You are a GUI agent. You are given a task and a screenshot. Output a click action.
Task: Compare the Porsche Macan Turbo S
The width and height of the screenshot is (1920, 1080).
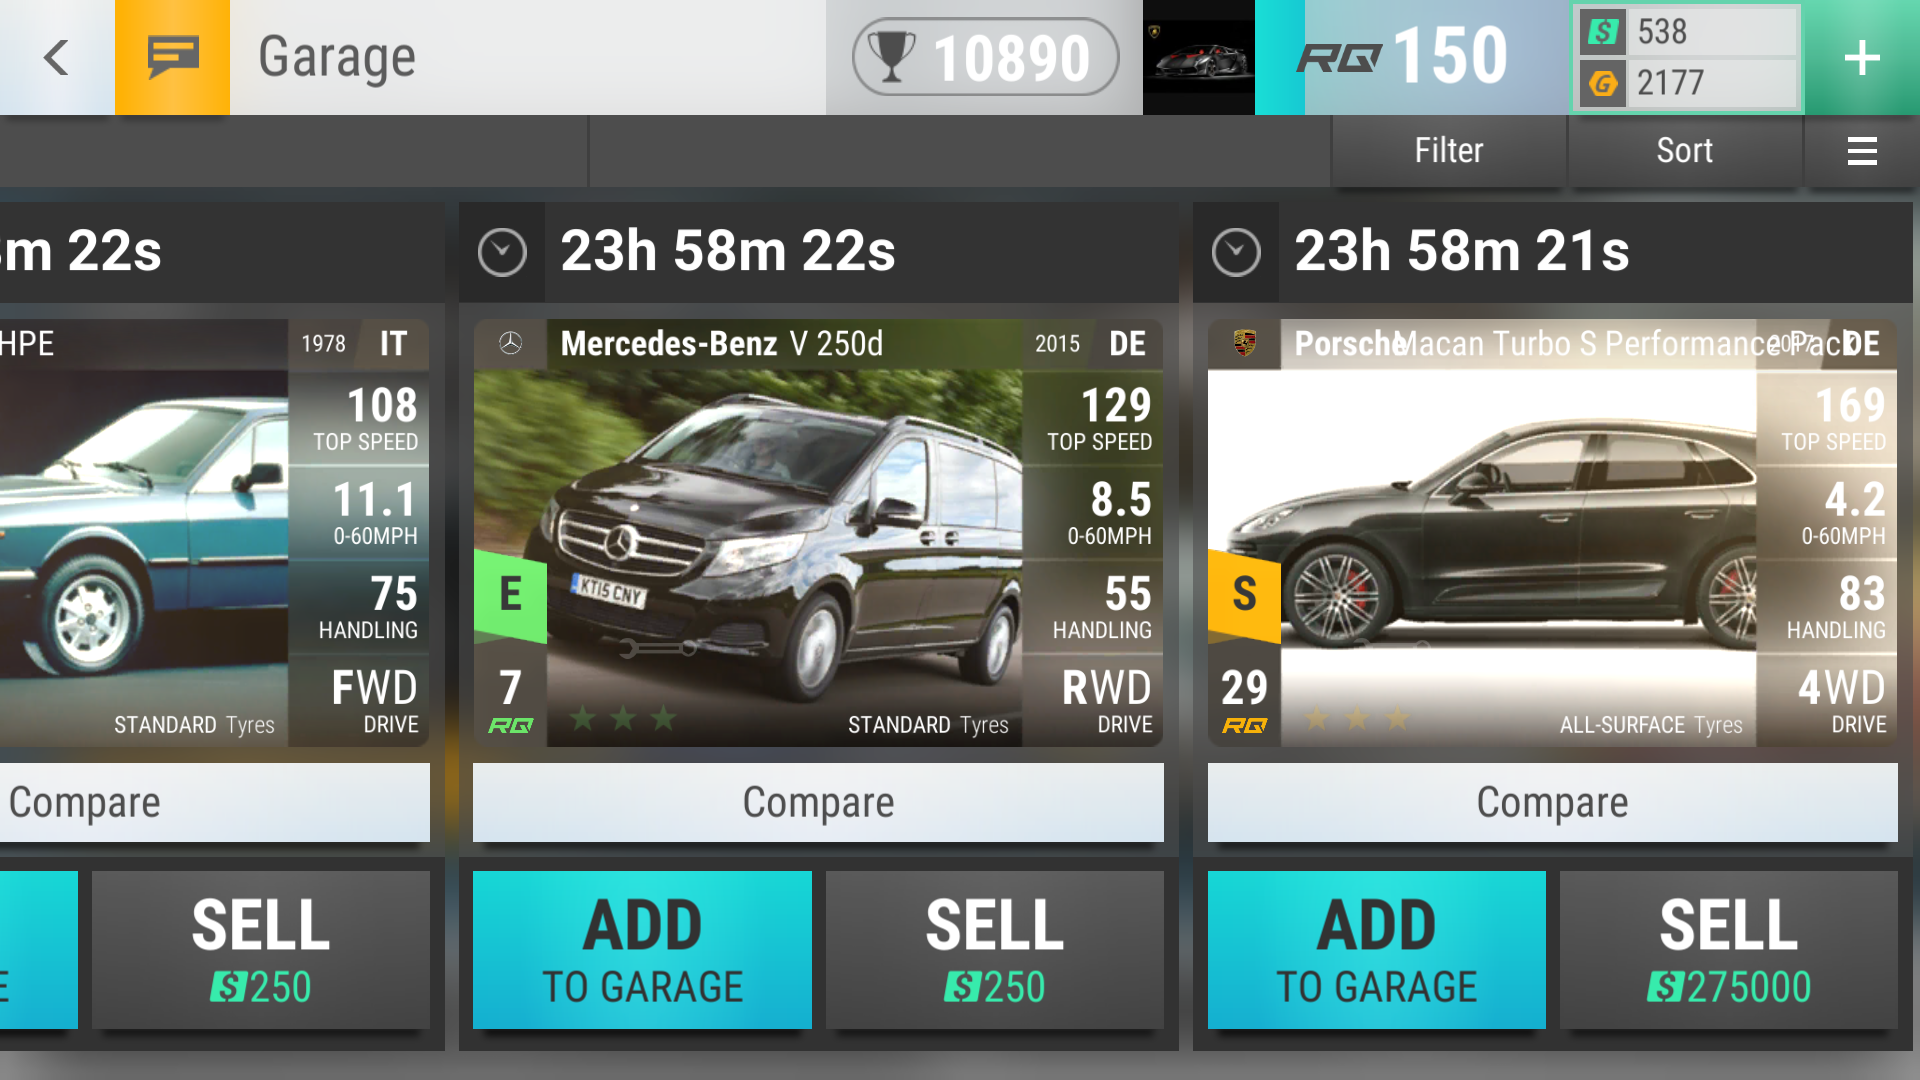[1552, 802]
